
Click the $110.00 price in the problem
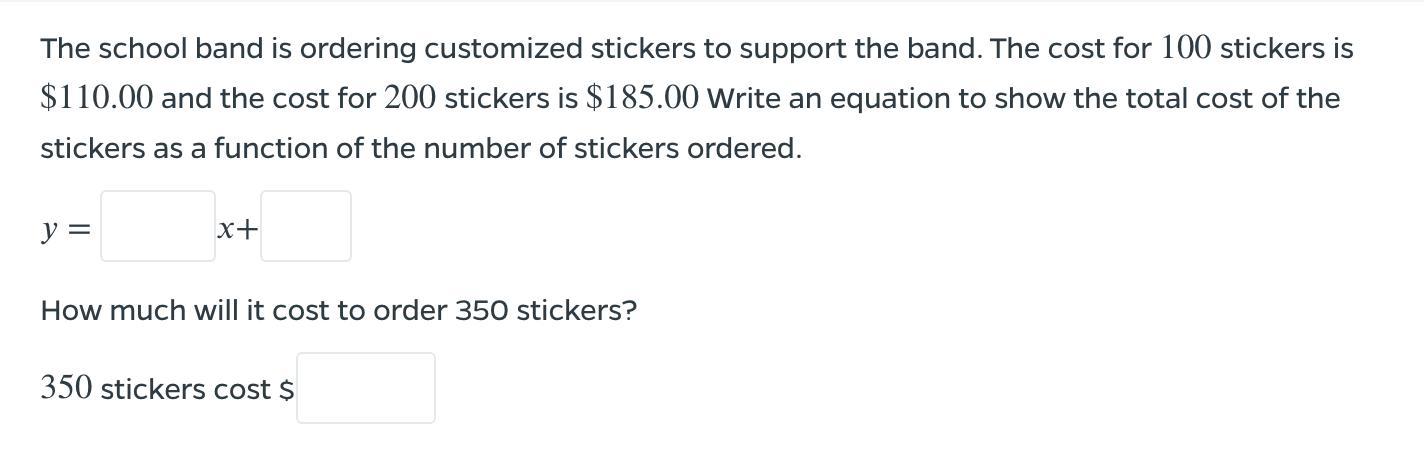(97, 98)
